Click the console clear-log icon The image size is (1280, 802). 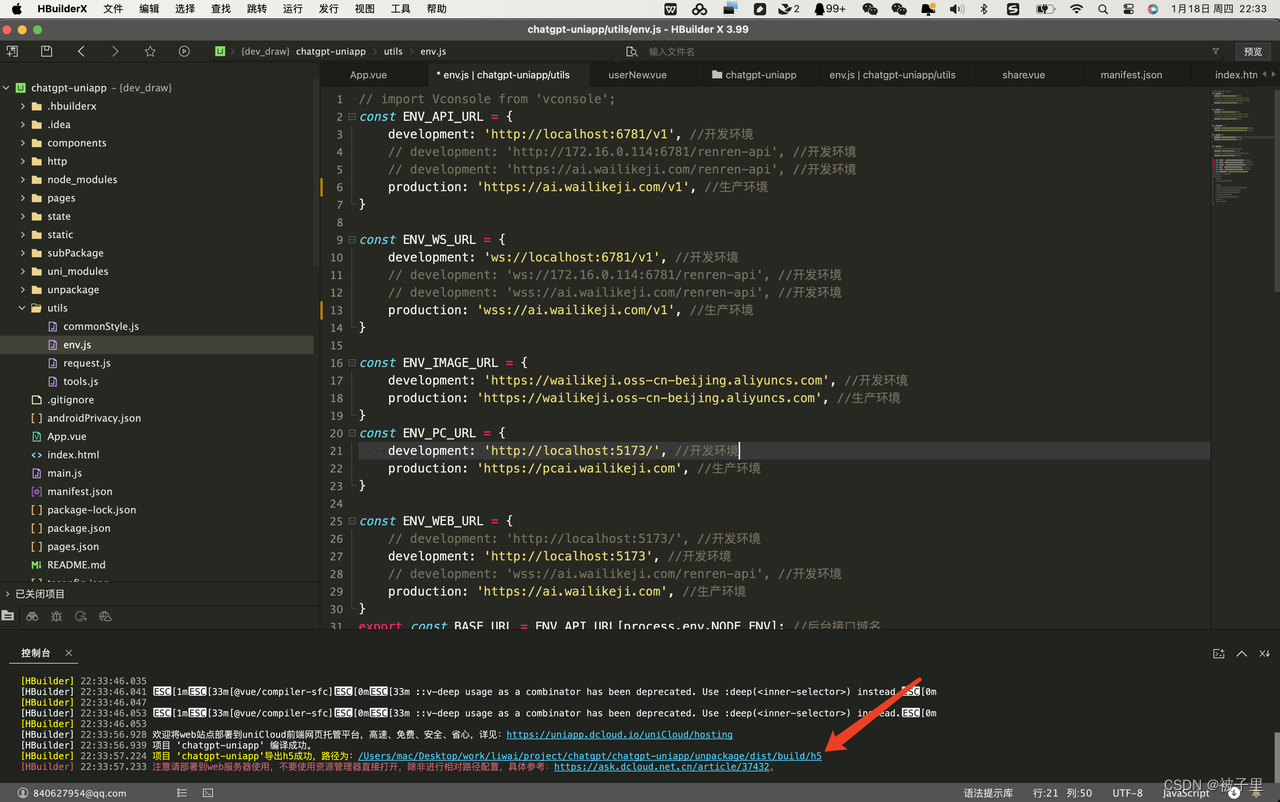1265,653
